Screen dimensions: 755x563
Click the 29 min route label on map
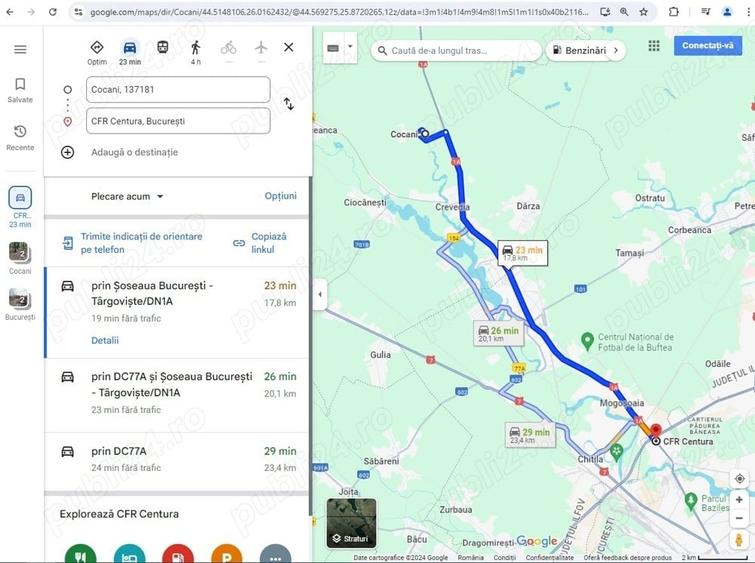(530, 435)
